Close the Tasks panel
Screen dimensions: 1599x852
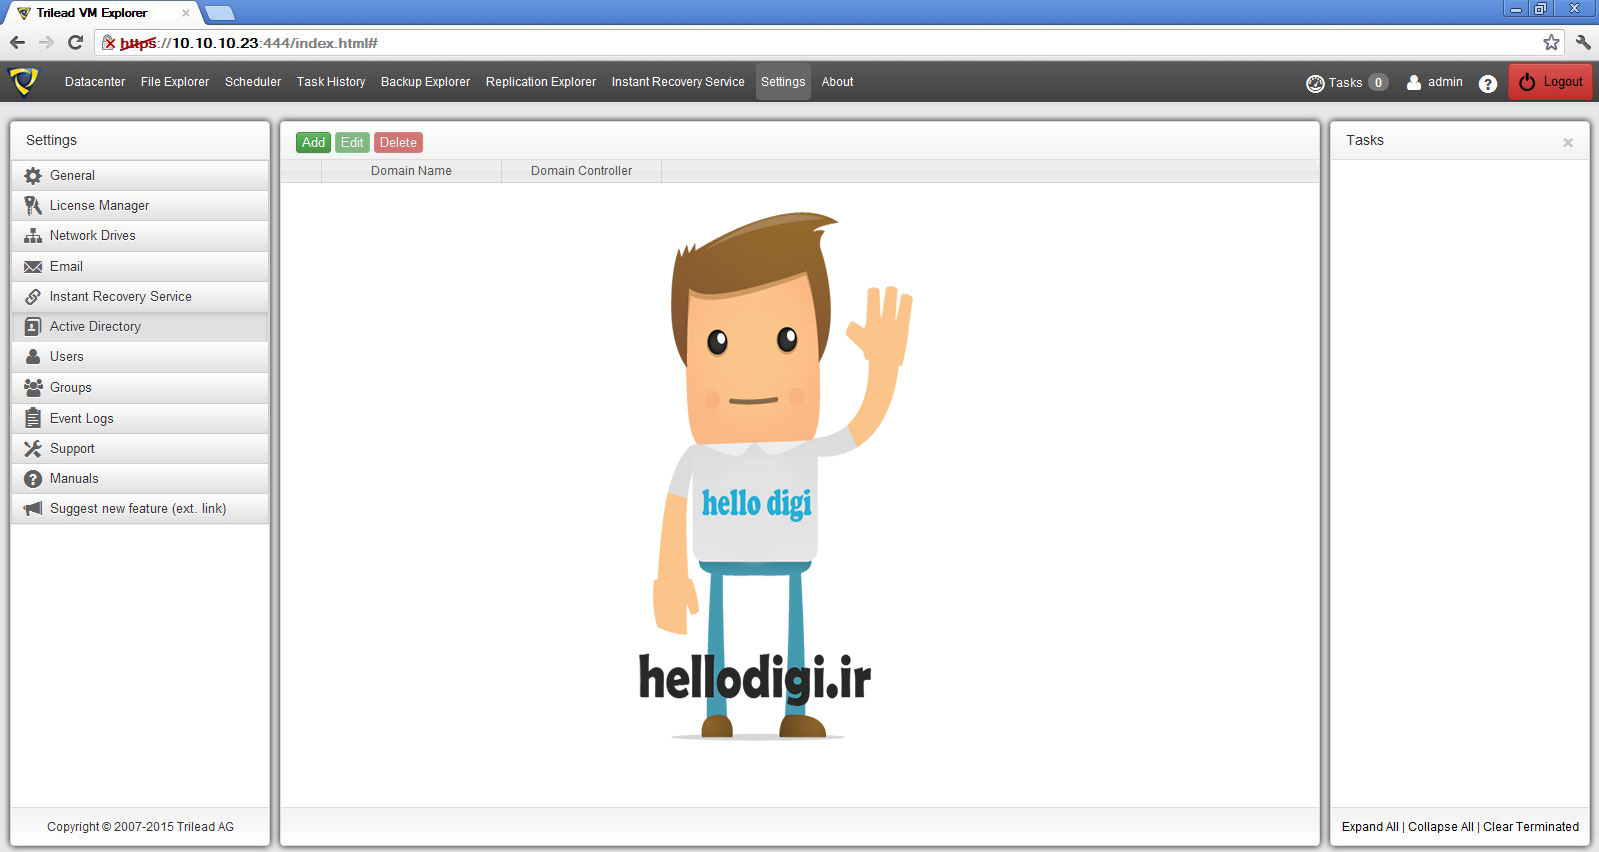[x=1568, y=143]
